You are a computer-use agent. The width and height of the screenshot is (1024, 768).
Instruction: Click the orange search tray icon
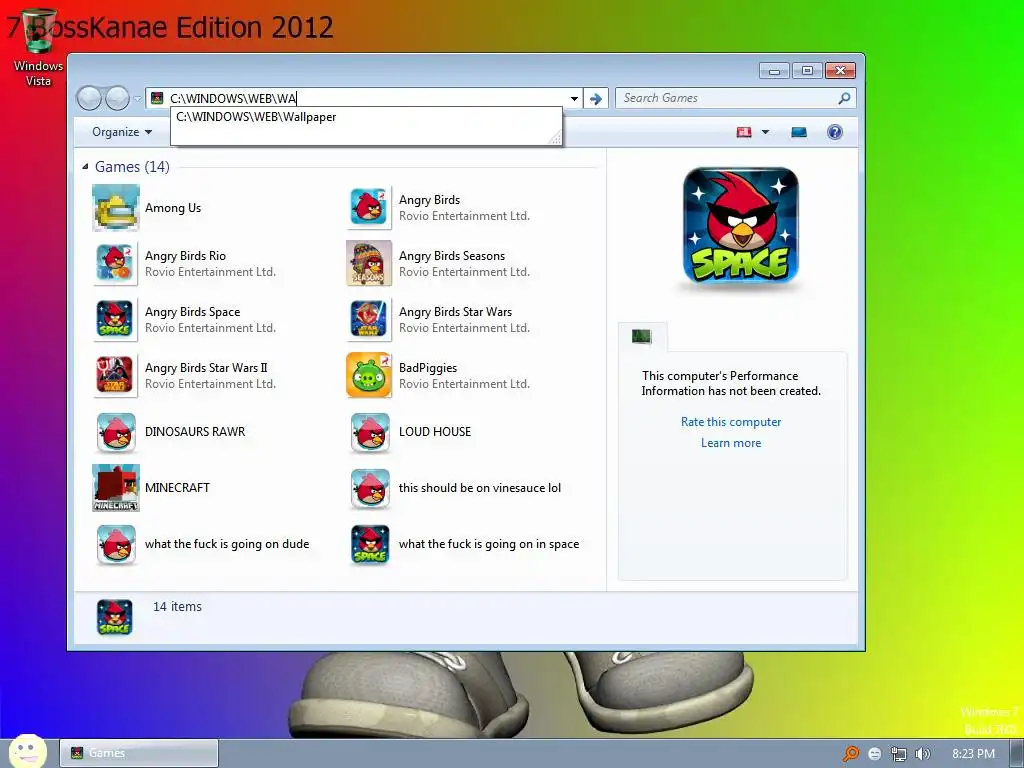coord(850,754)
